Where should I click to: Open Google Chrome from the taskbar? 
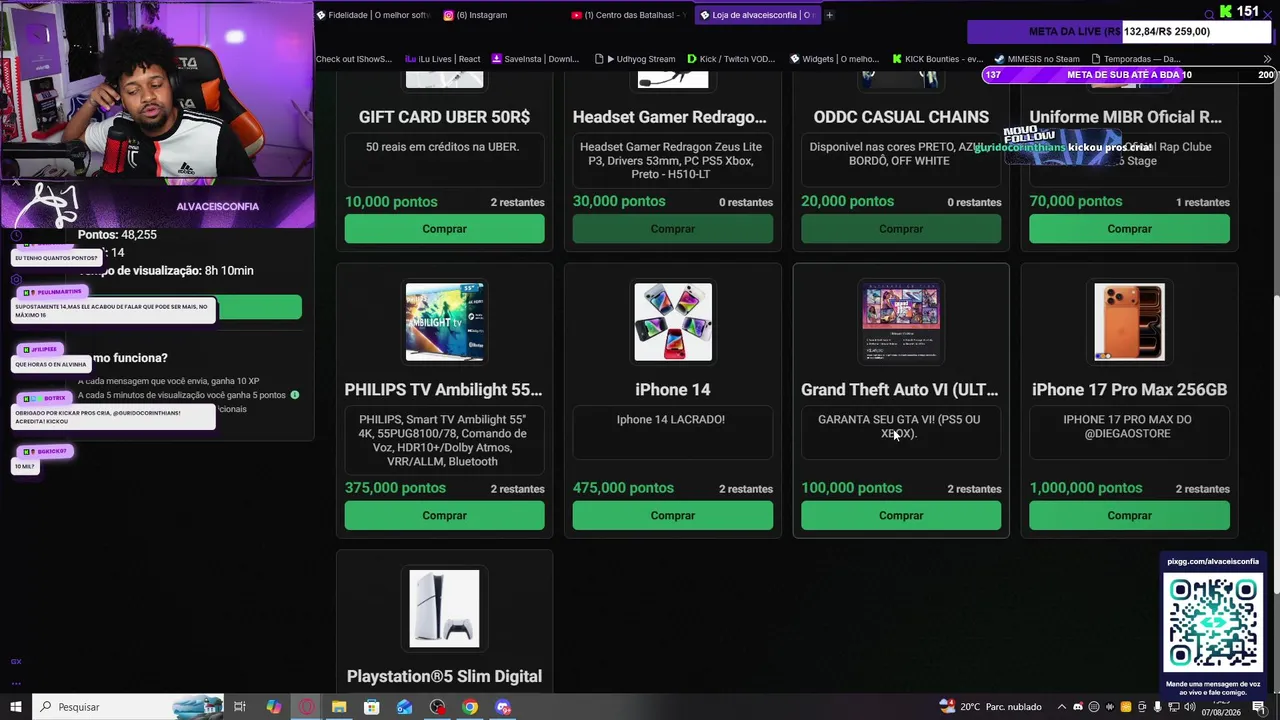pyautogui.click(x=470, y=707)
